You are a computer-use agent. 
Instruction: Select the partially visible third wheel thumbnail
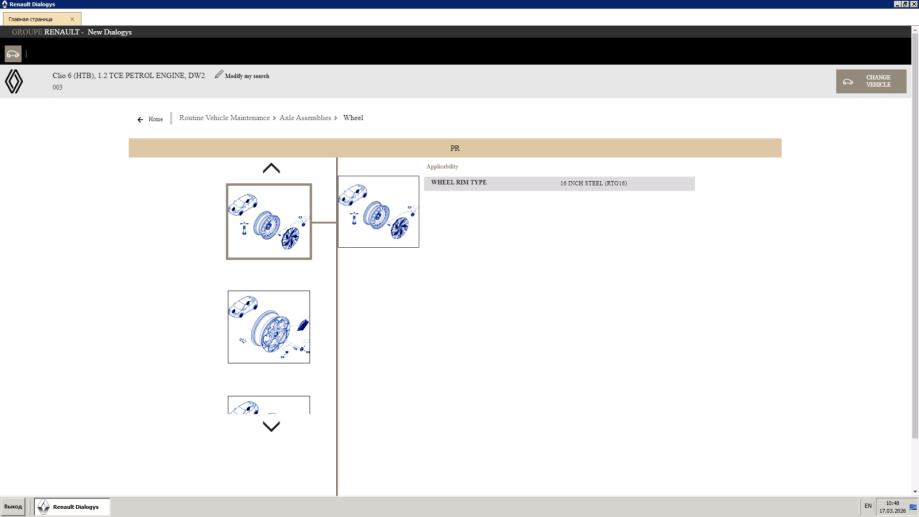(x=269, y=405)
